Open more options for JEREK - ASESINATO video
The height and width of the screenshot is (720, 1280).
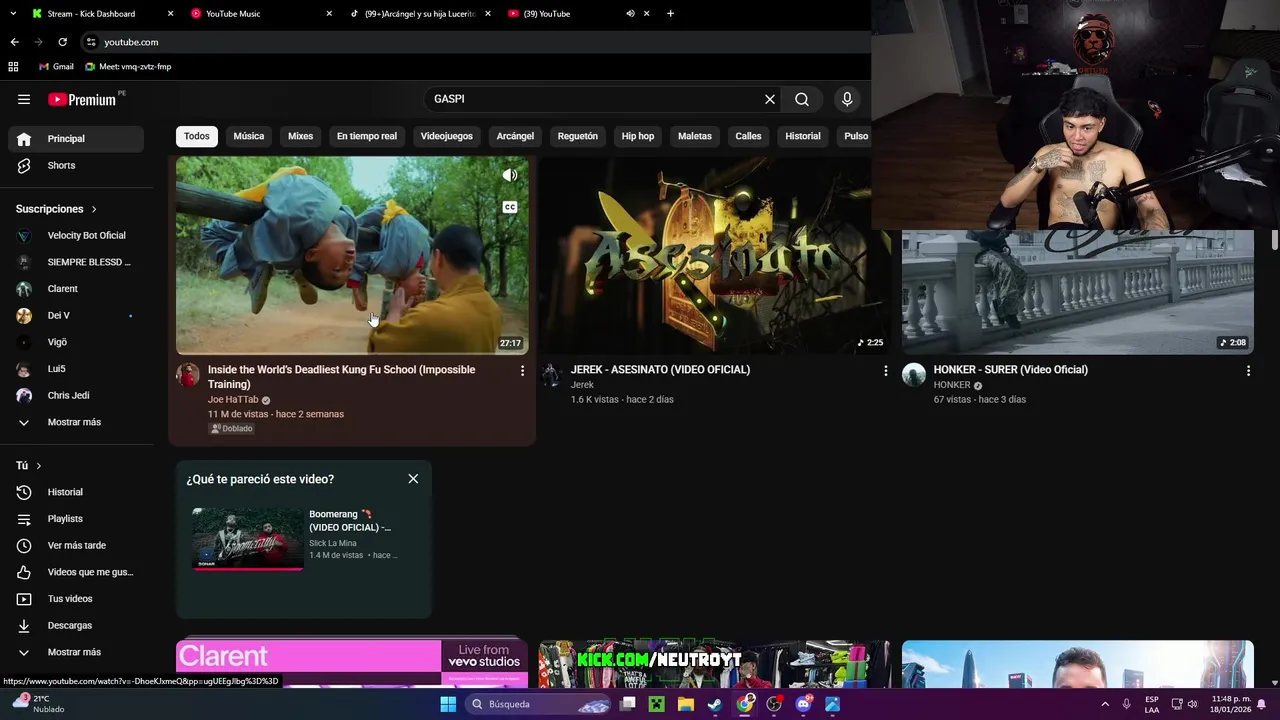885,371
